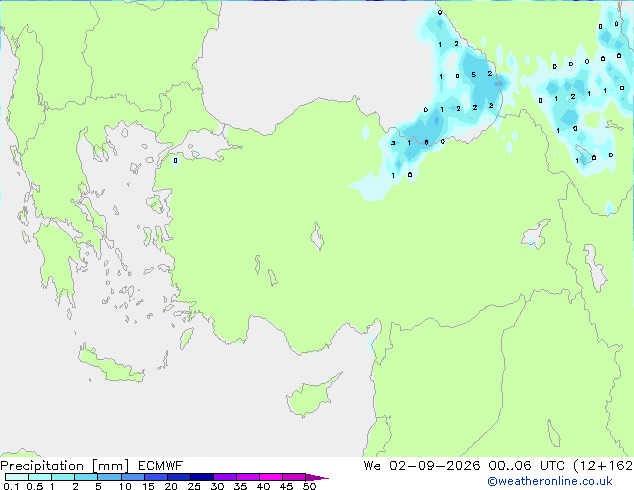Pick the 0.1–0.5 mm palest legend swatch
The image size is (634, 490).
coord(17,477)
